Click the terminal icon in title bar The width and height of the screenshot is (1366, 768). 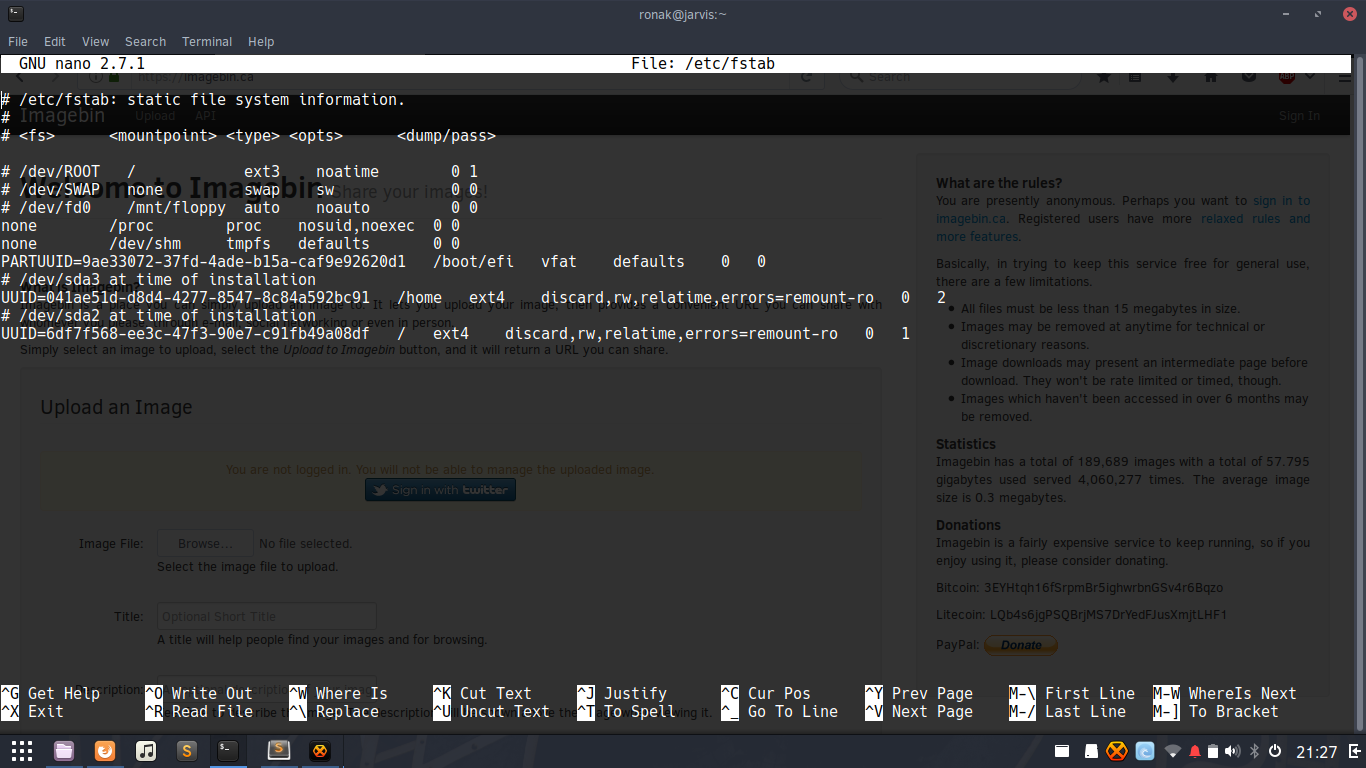[15, 14]
